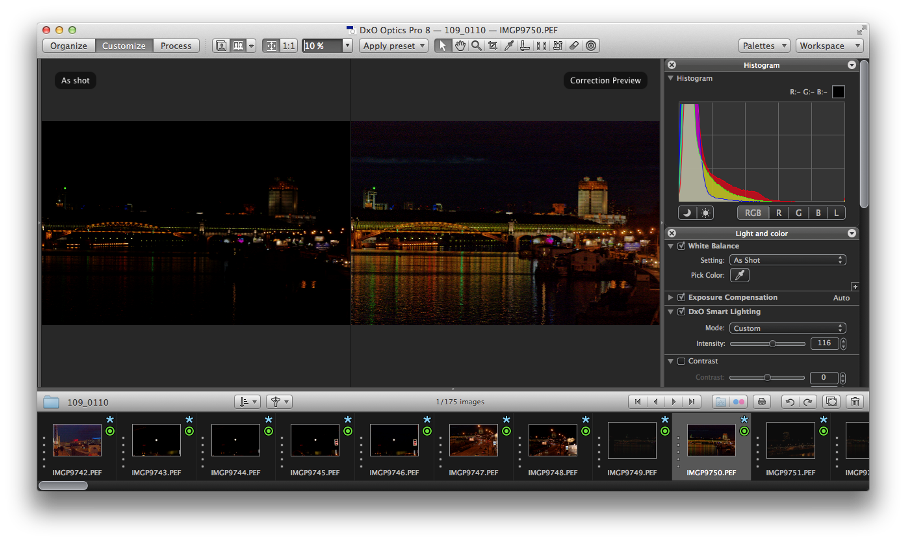The image size is (906, 542).
Task: Click the print icon in browser bar
Action: 762,402
